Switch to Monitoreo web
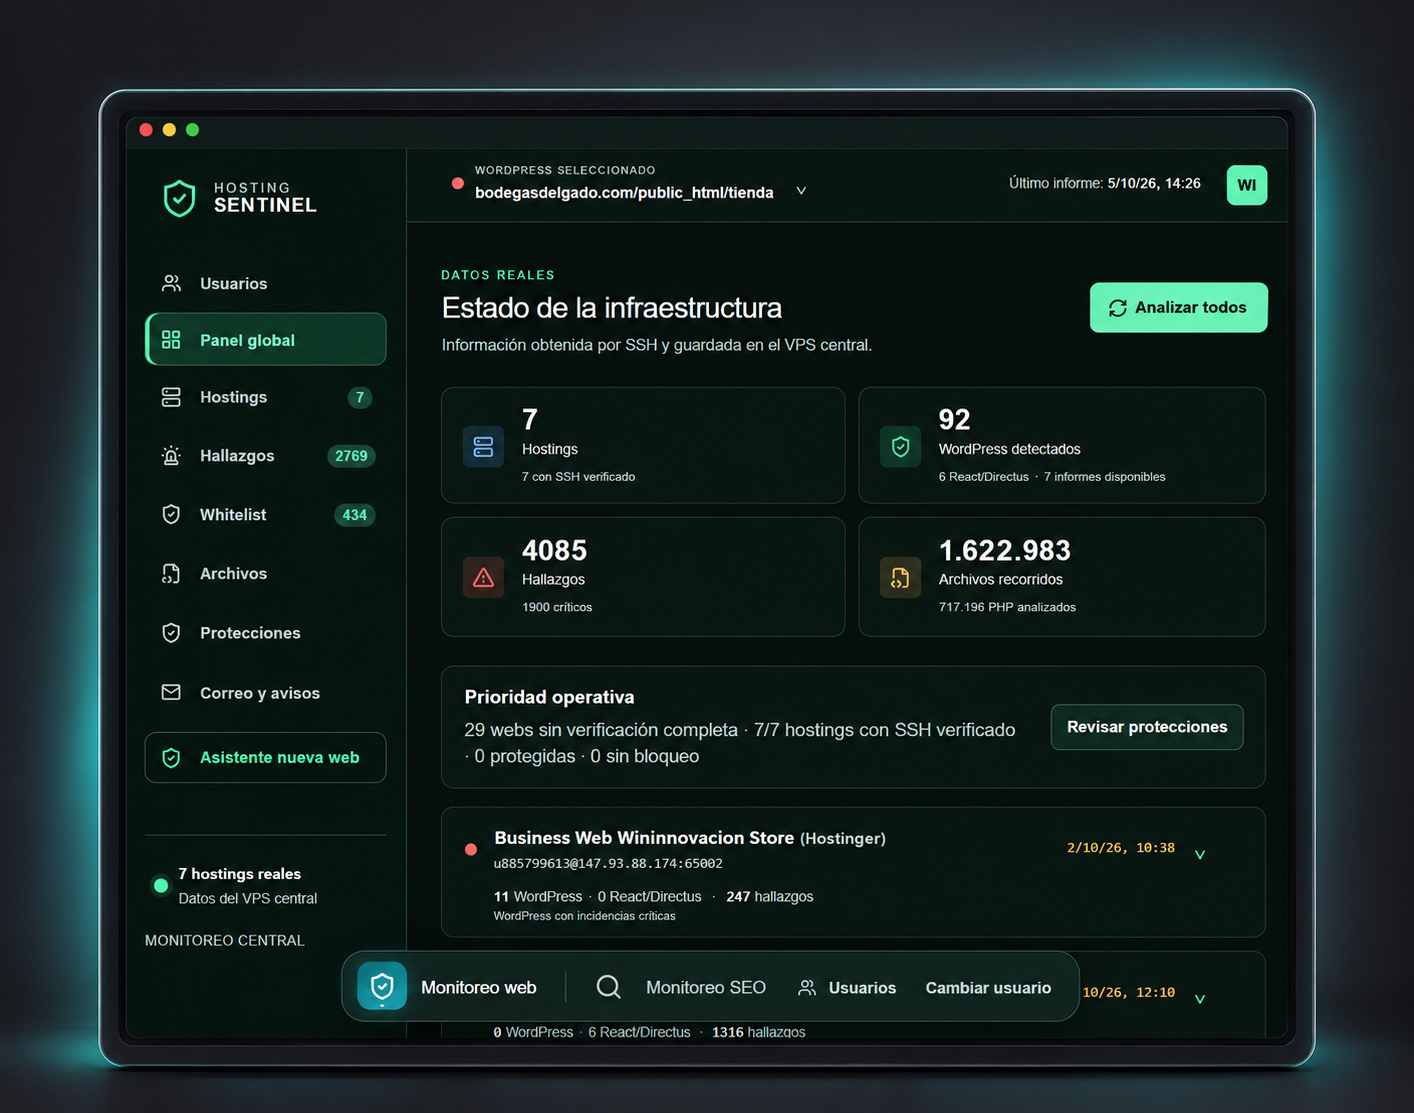 [x=448, y=987]
